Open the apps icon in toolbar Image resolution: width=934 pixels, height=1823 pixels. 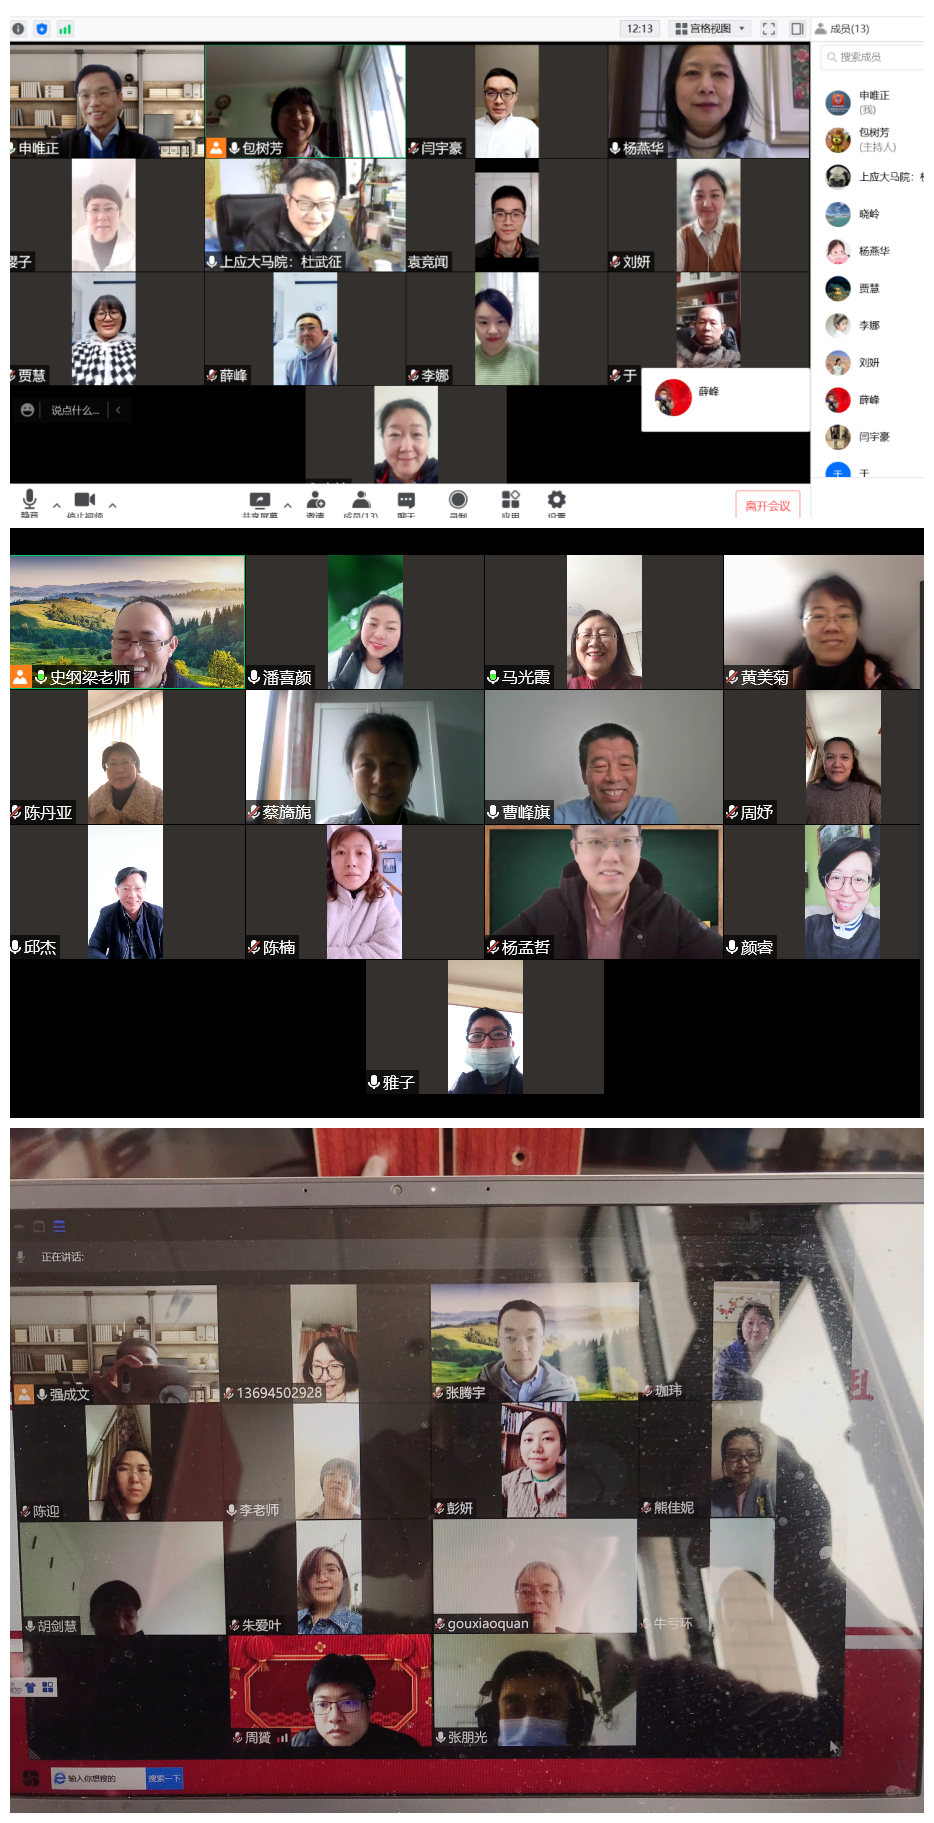510,500
